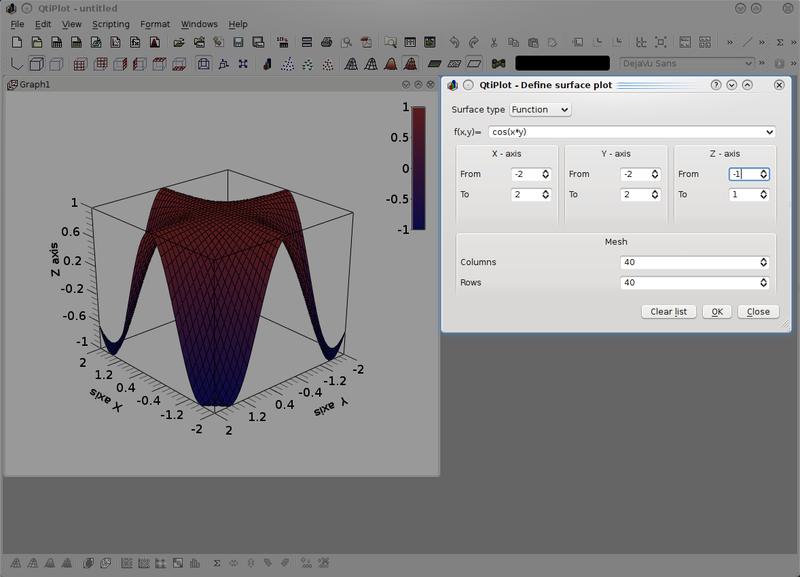800x577 pixels.
Task: Click the Sigma statistics icon in top toolbar
Action: [779, 43]
